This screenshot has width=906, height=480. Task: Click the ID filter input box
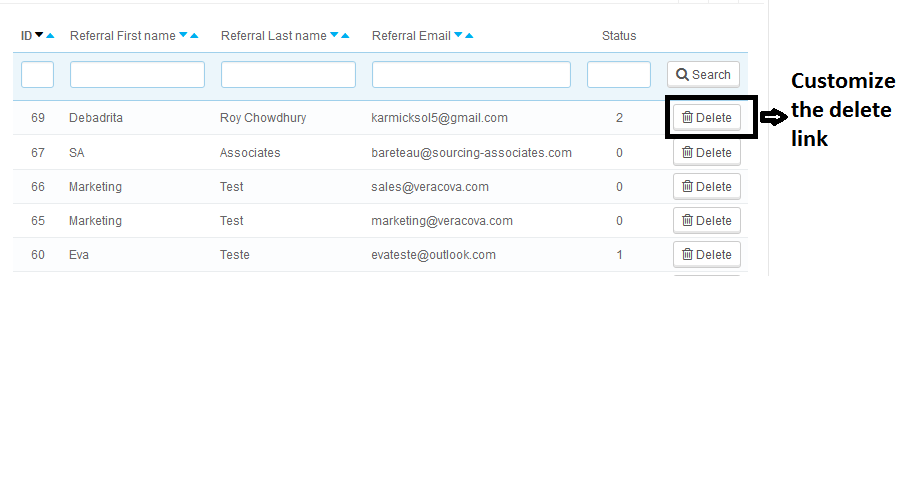[x=38, y=75]
